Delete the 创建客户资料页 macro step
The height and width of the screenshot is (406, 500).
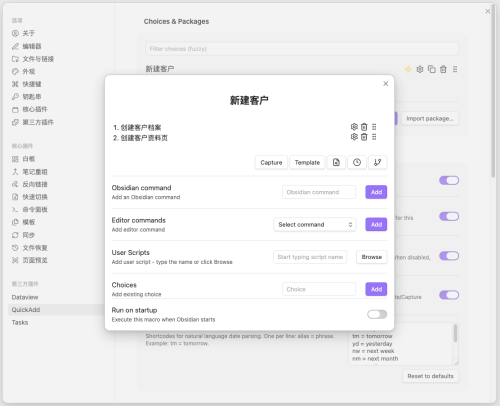click(364, 137)
